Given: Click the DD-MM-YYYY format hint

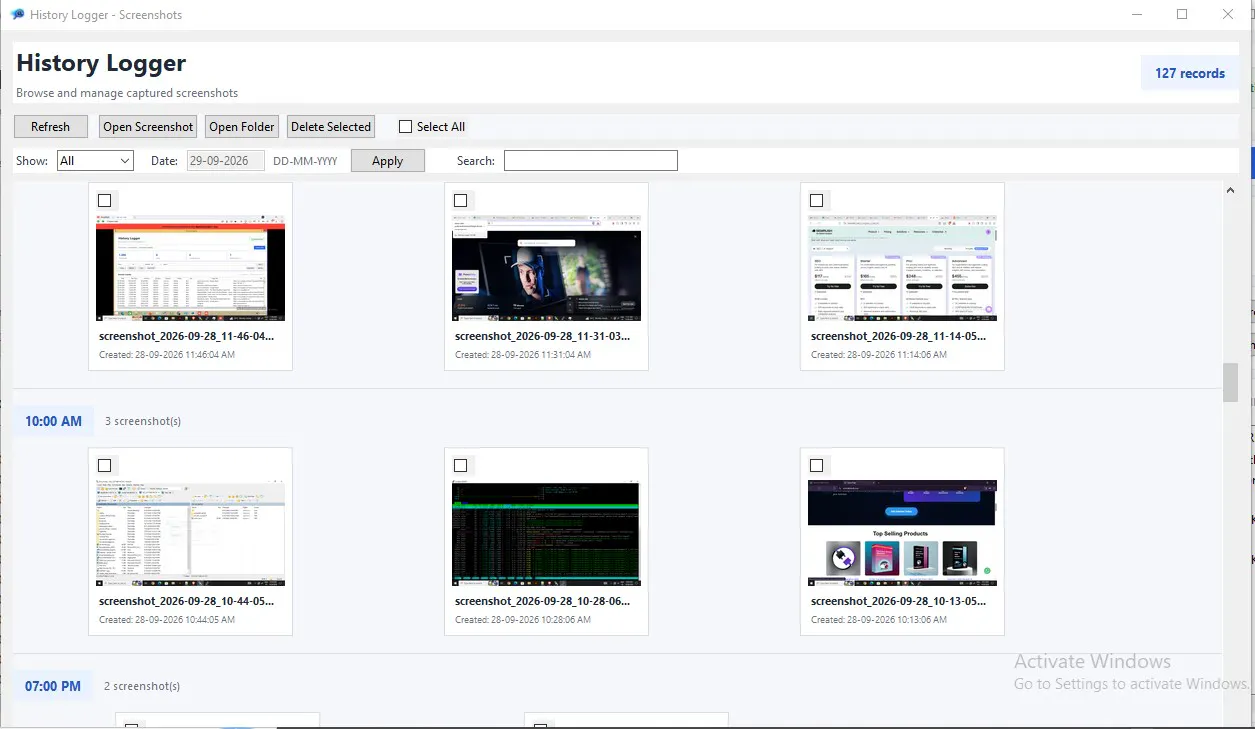Looking at the screenshot, I should click(305, 161).
